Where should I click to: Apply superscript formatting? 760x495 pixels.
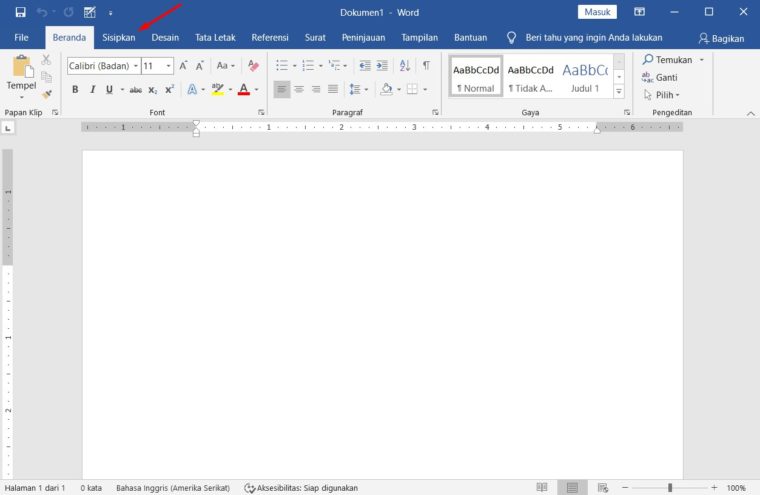169,89
